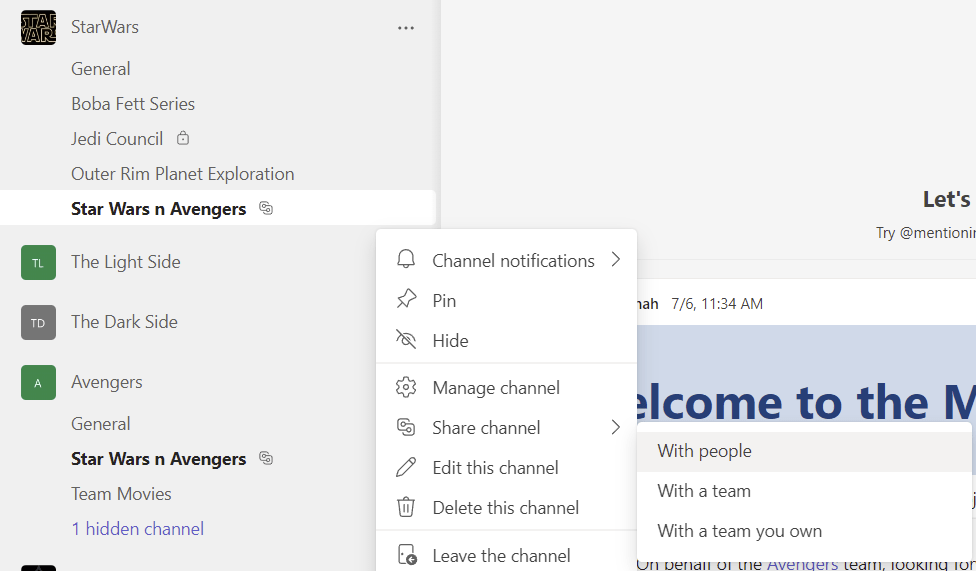Show the 1 hidden channel link
This screenshot has width=976, height=571.
point(137,529)
